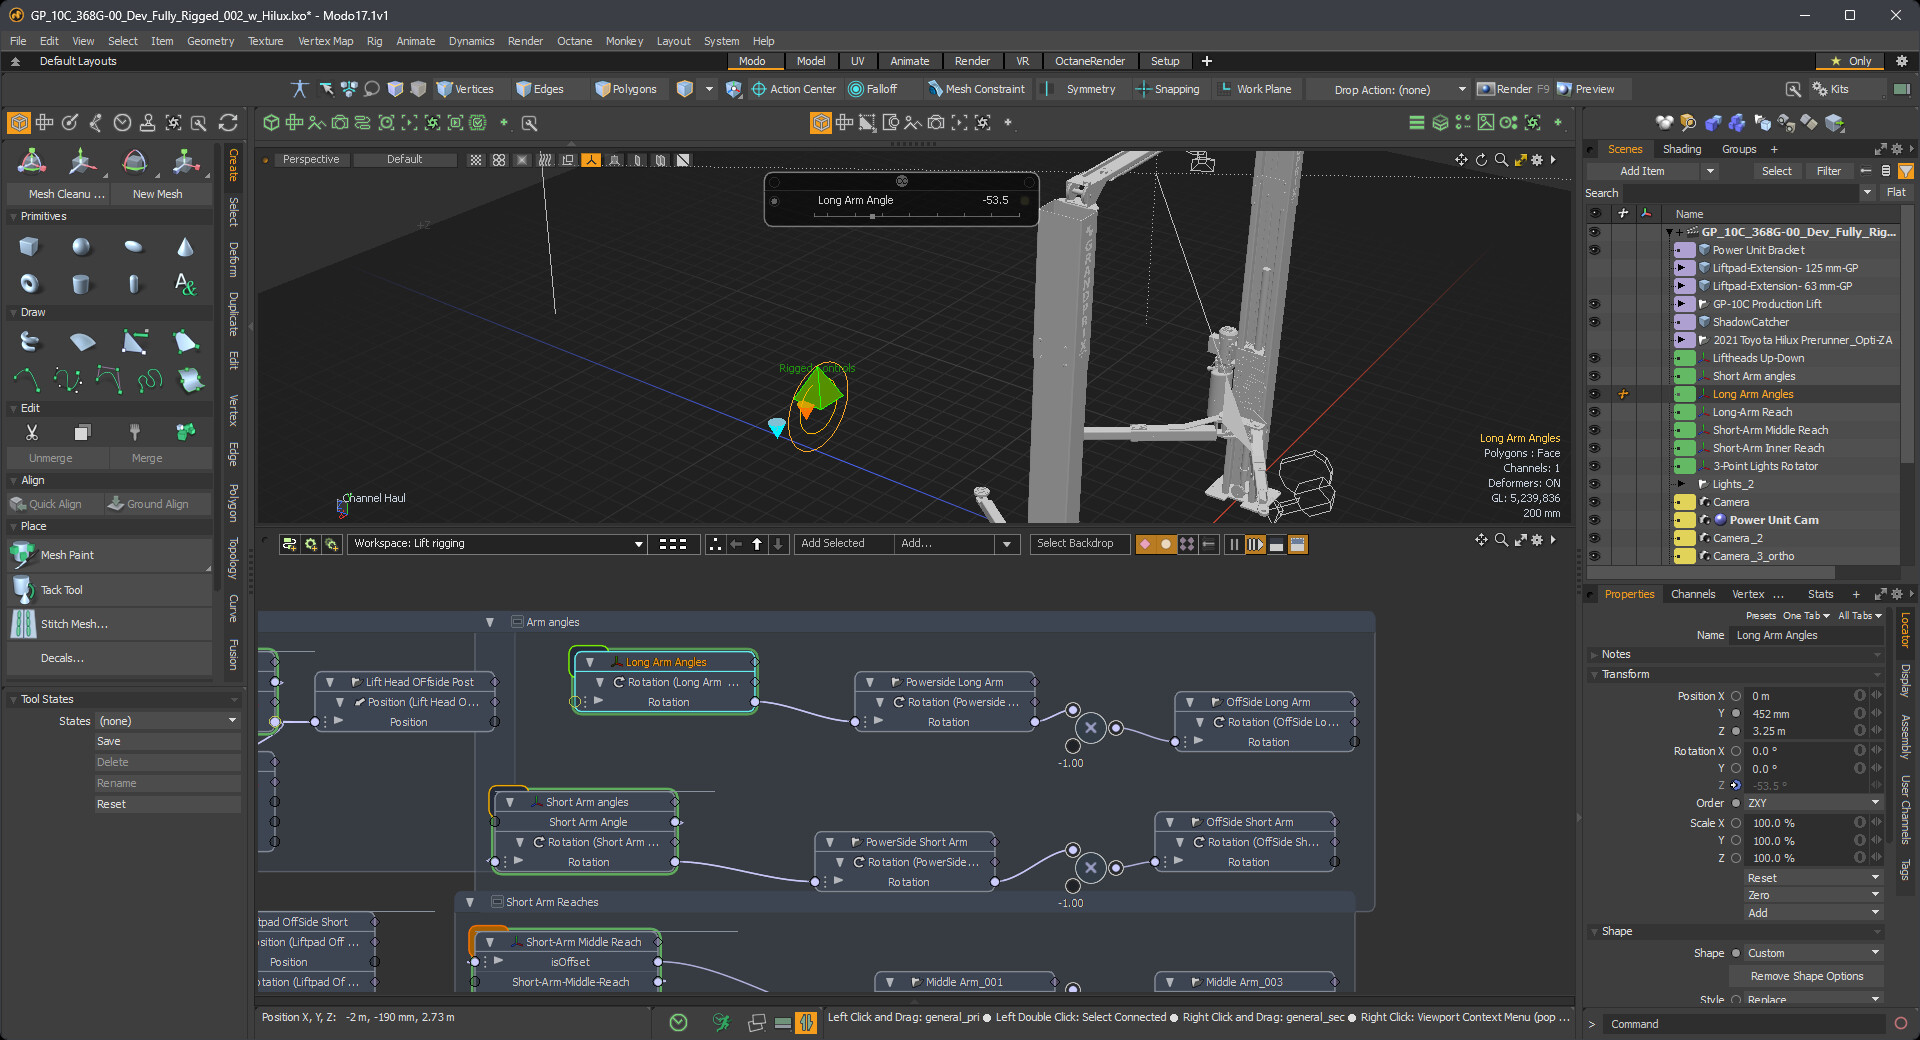Image resolution: width=1920 pixels, height=1040 pixels.
Task: Select the Ellipsoid primitive tool
Action: (x=133, y=247)
